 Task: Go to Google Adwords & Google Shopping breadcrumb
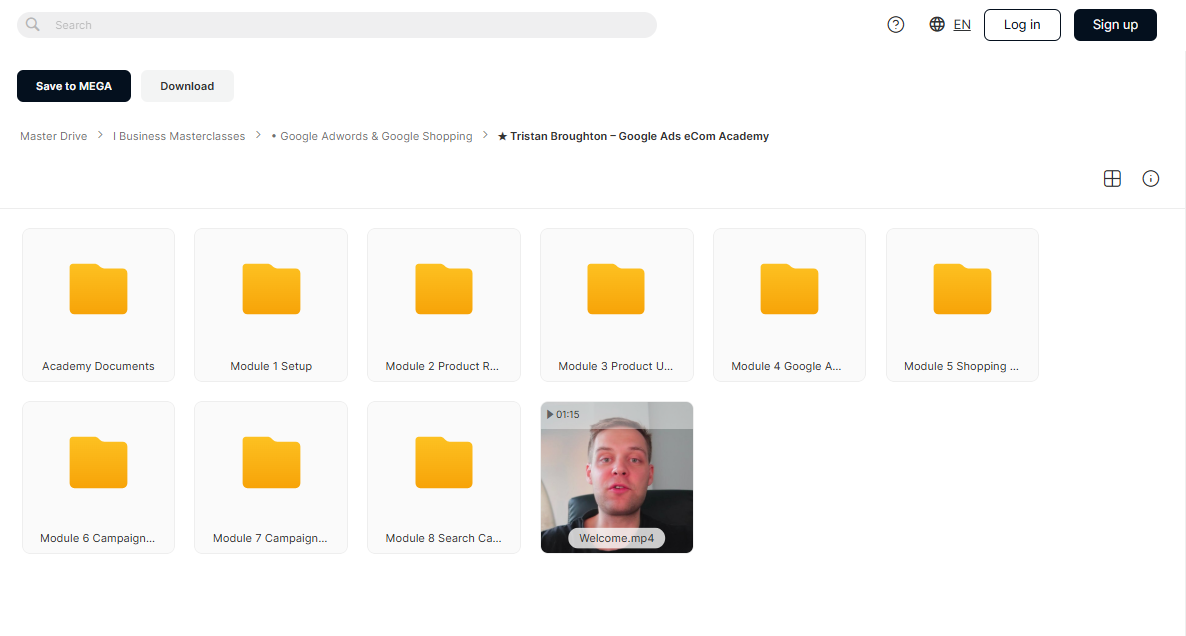(x=371, y=136)
